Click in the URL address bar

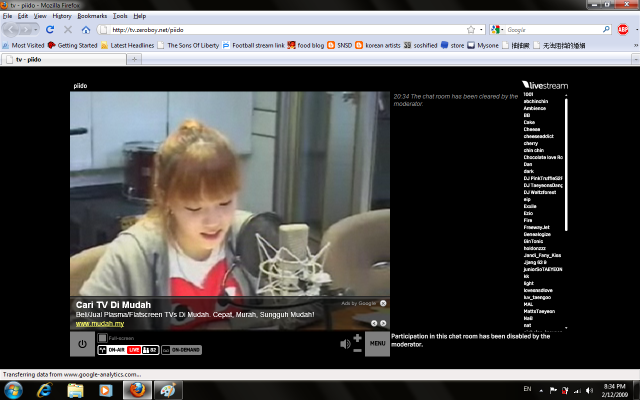click(x=280, y=30)
